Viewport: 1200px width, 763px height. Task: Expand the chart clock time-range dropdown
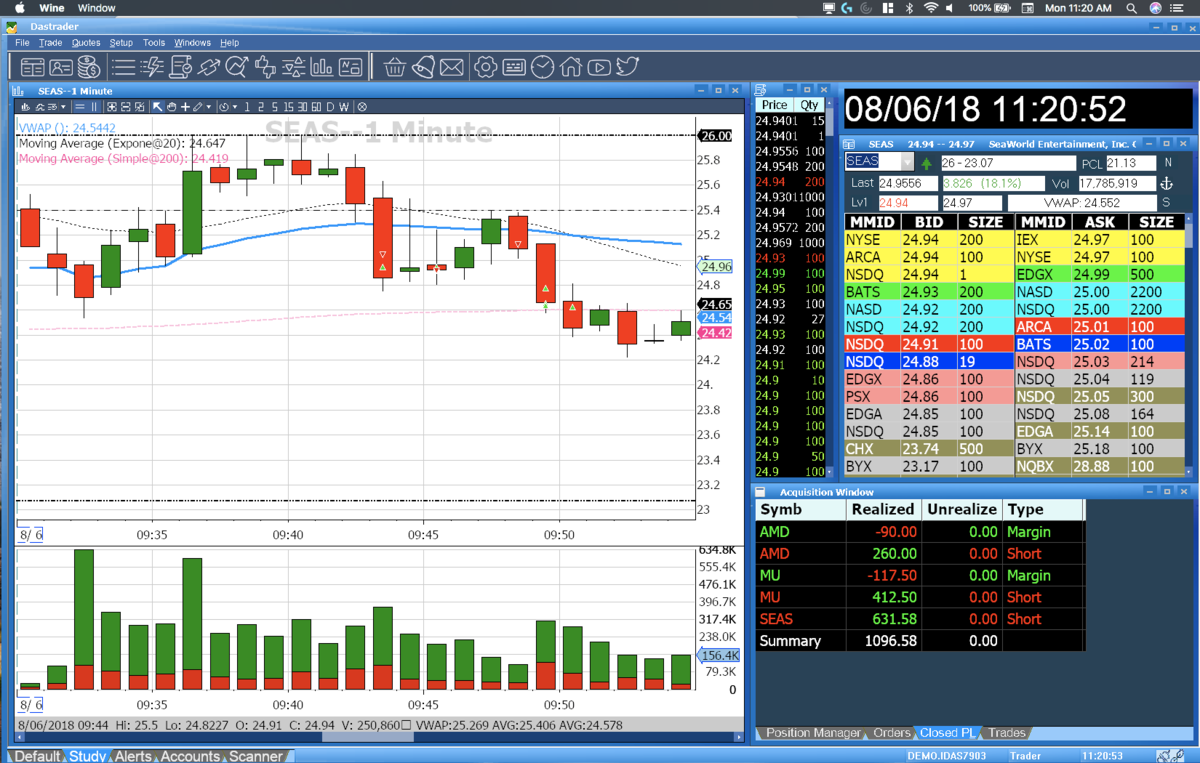point(235,107)
